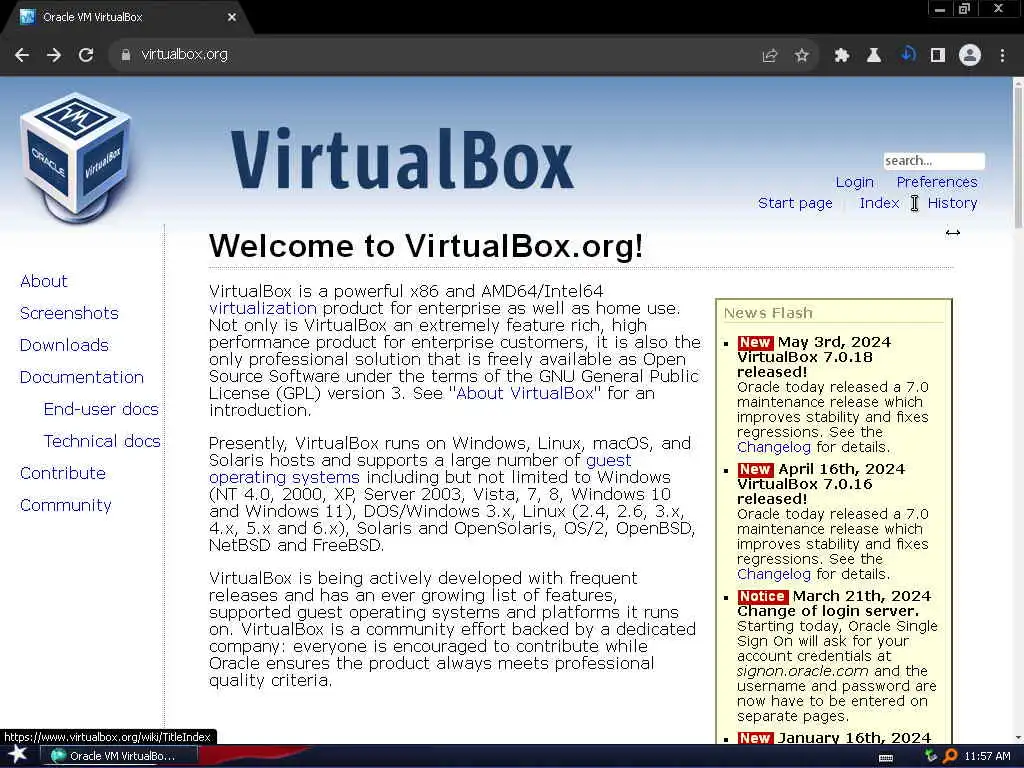Click the May 3rd, 2024 news headline

(x=814, y=357)
